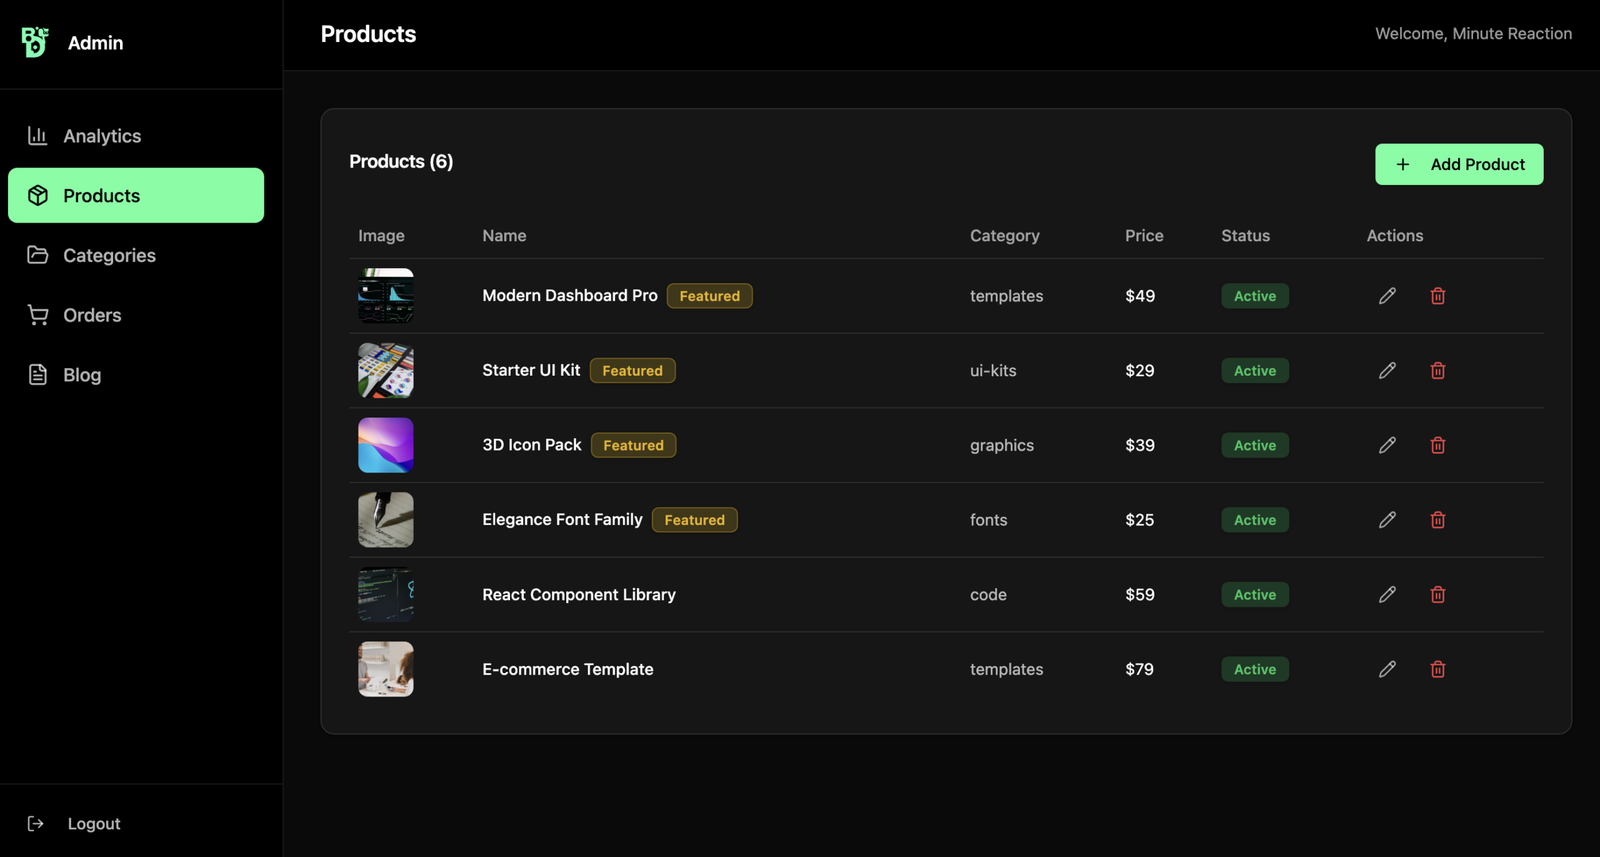The image size is (1600, 857).
Task: Select the Products sidebar item
Action: [x=135, y=195]
